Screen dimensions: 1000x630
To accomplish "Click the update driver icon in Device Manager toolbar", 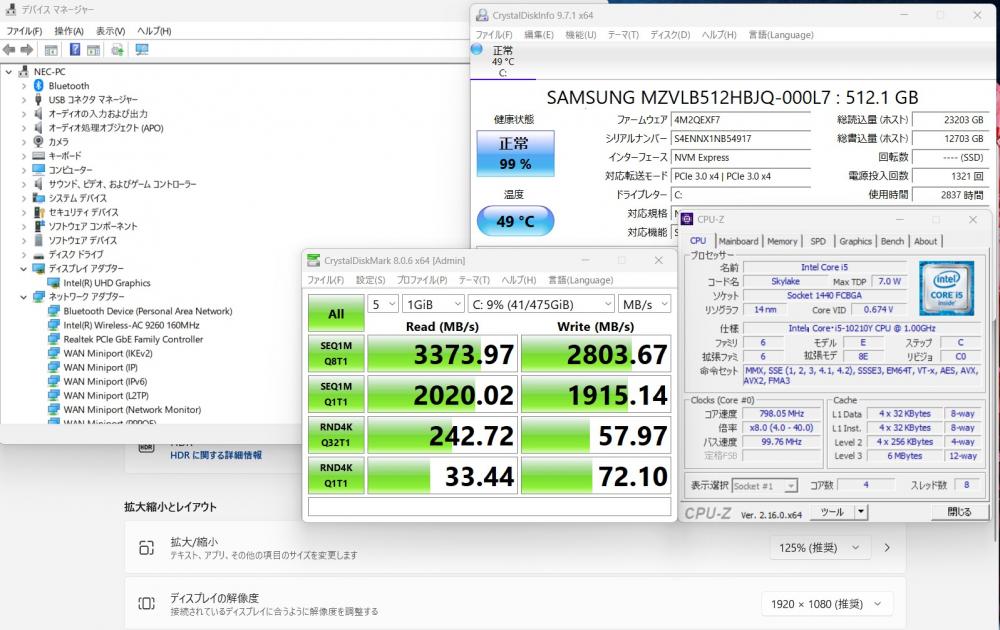I will pos(118,50).
